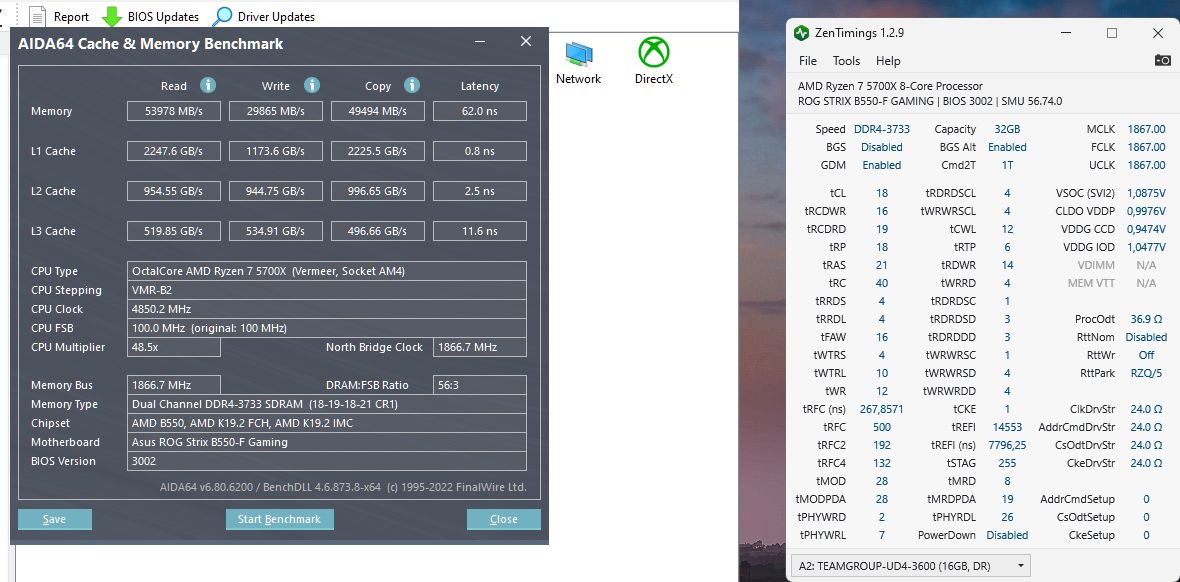Select L1 Cache Read 2247.6 GB/s

[x=173, y=151]
